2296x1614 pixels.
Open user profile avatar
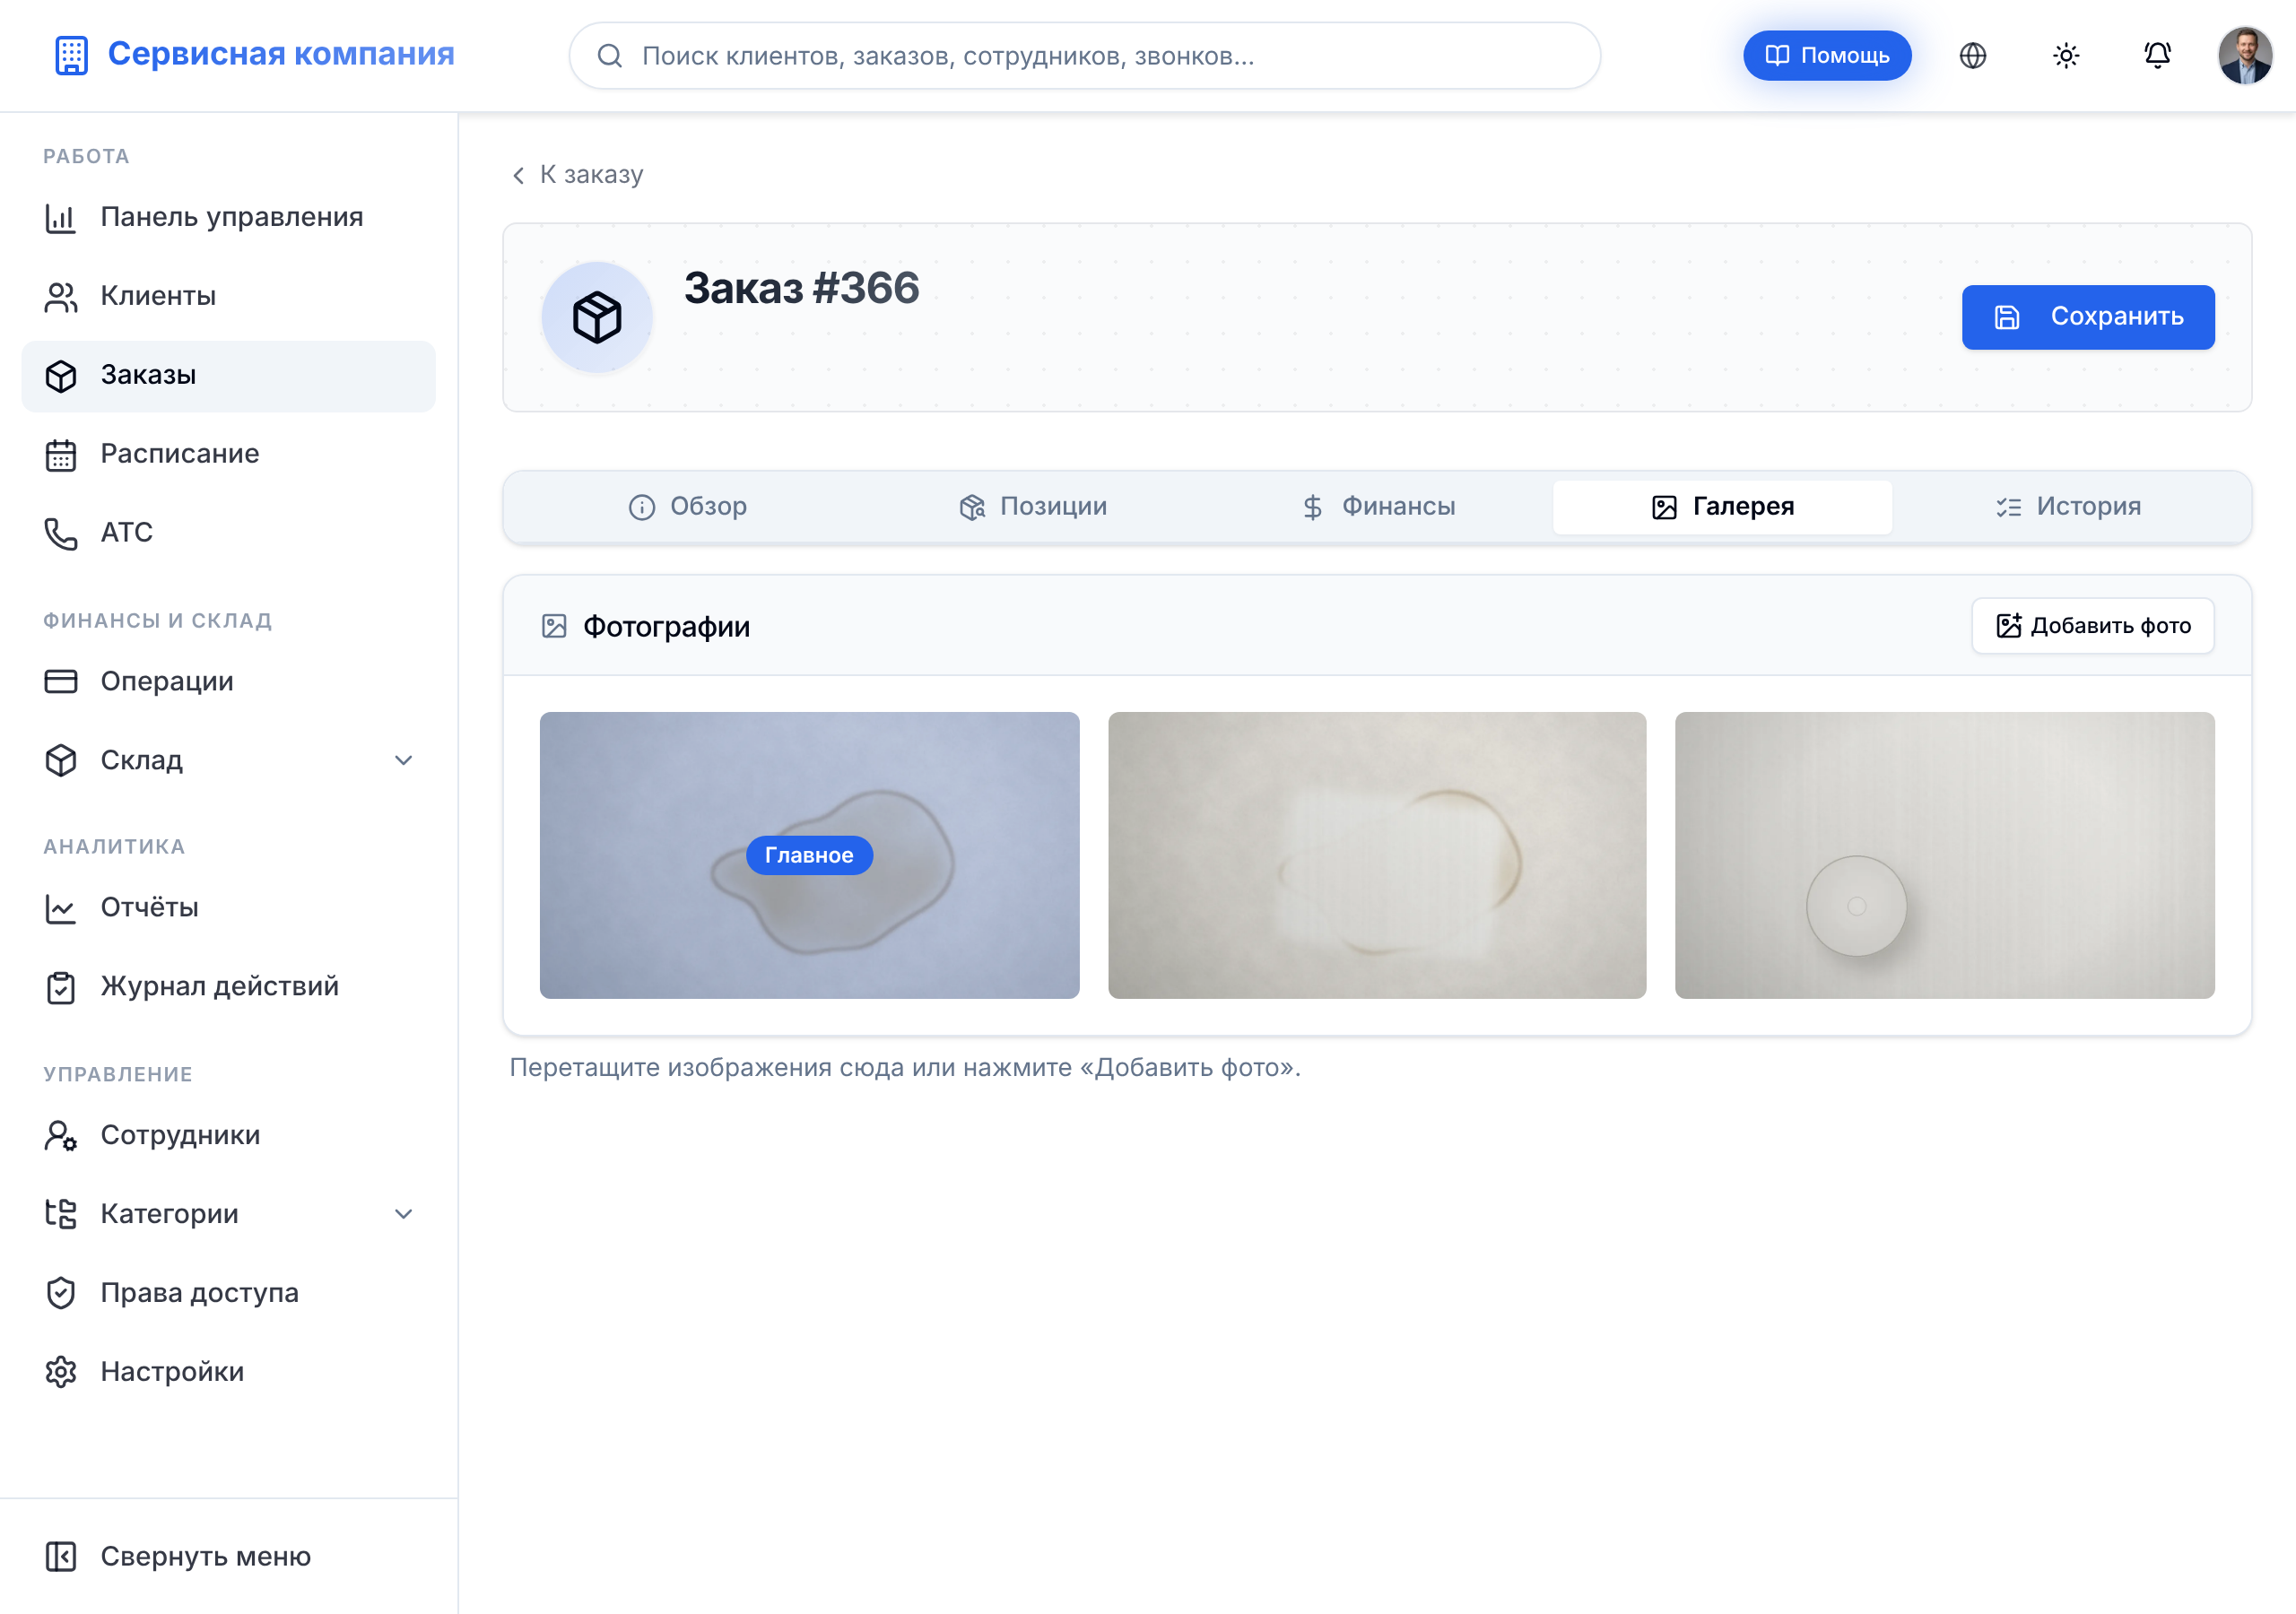[x=2245, y=56]
